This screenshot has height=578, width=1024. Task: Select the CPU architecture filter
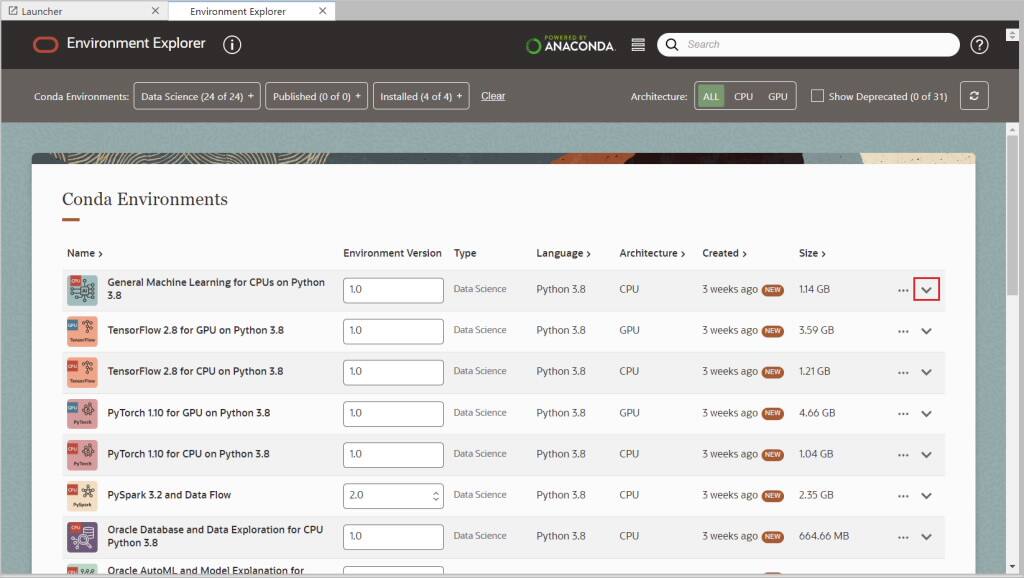coord(742,95)
